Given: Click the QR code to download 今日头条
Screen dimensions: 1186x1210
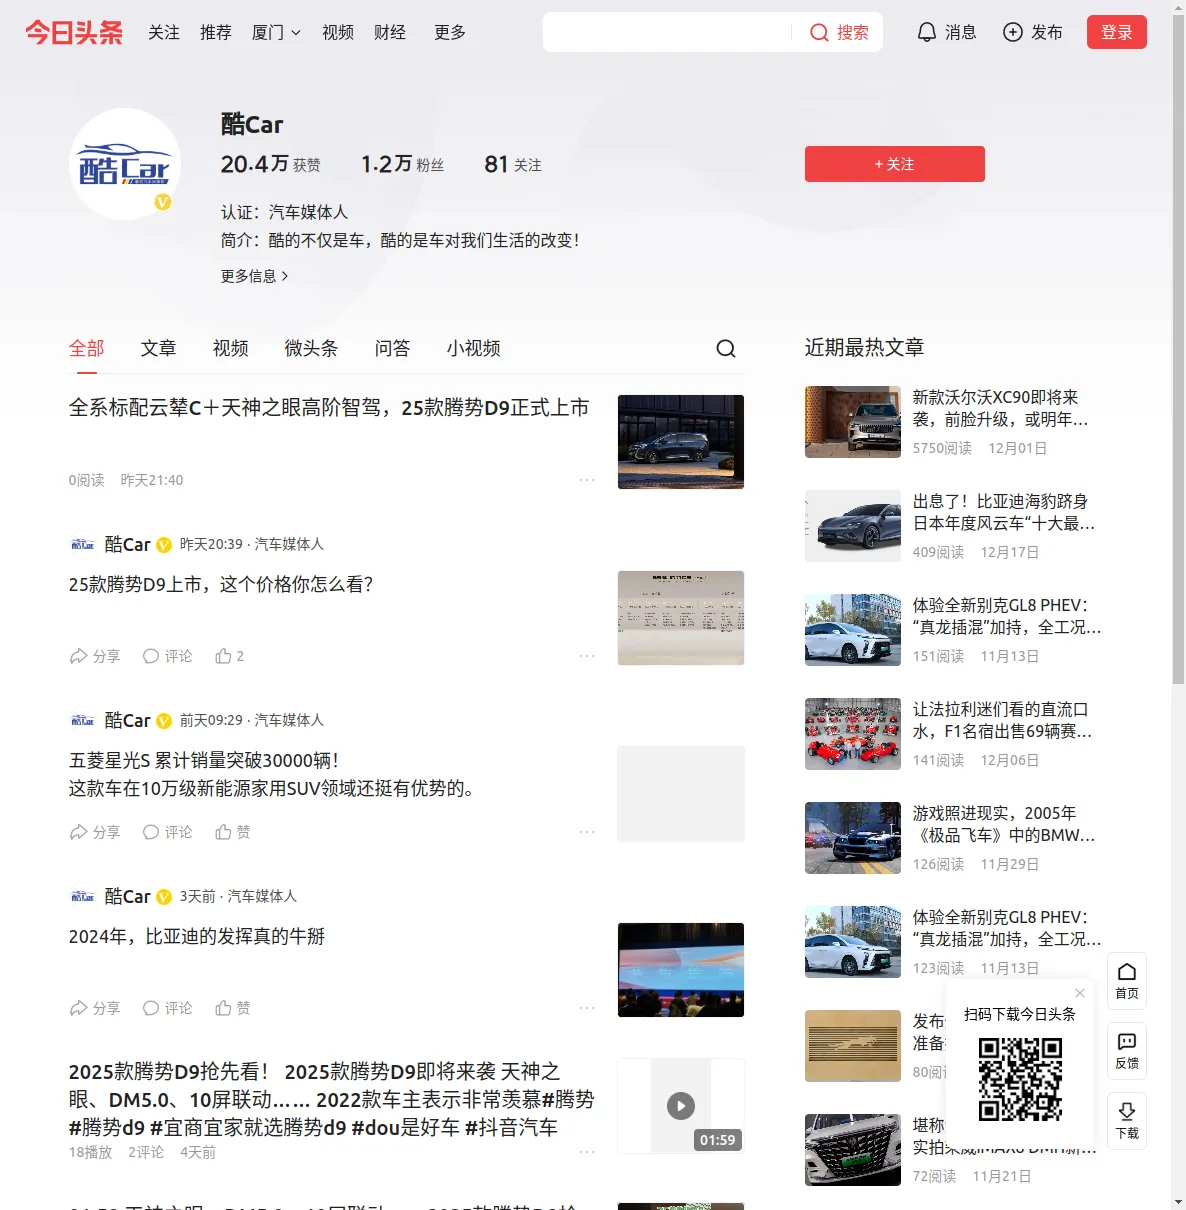Looking at the screenshot, I should pyautogui.click(x=1020, y=1079).
